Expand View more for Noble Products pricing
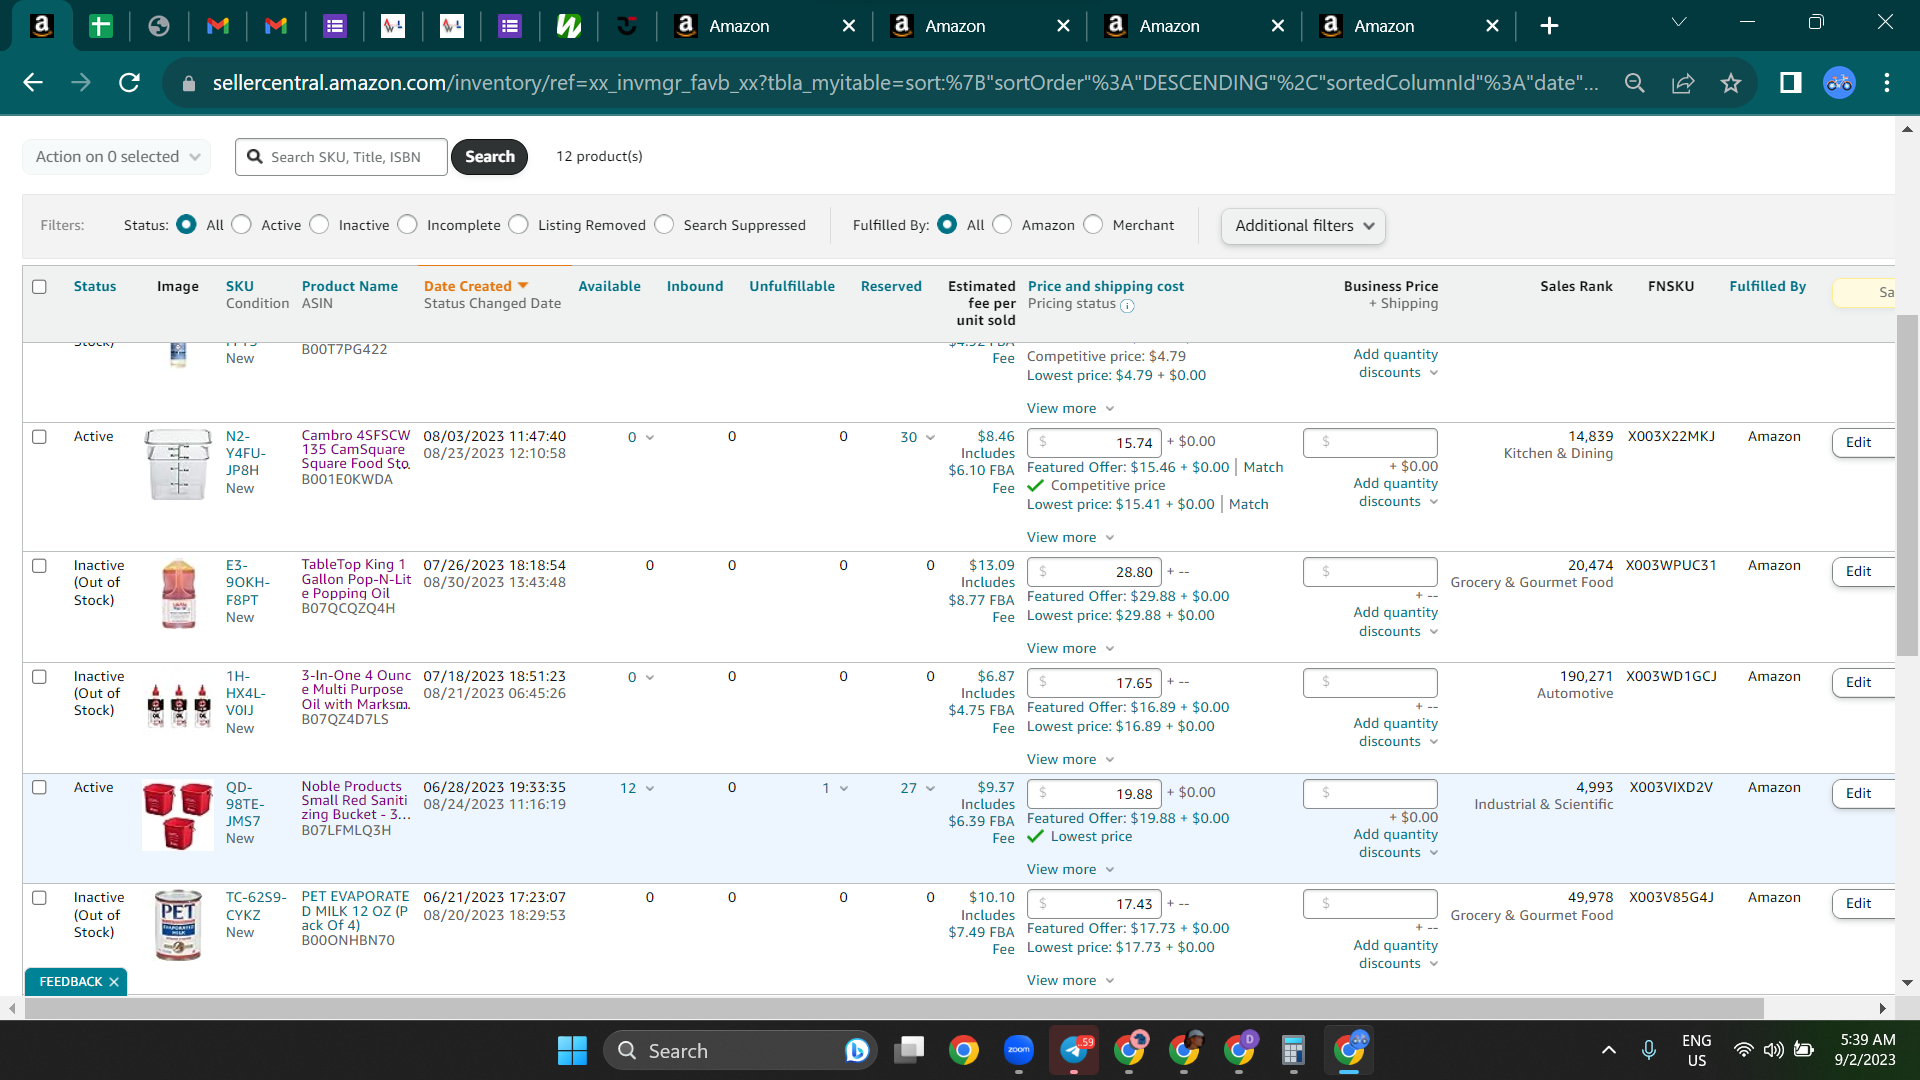Viewport: 1920px width, 1080px height. click(x=1070, y=870)
